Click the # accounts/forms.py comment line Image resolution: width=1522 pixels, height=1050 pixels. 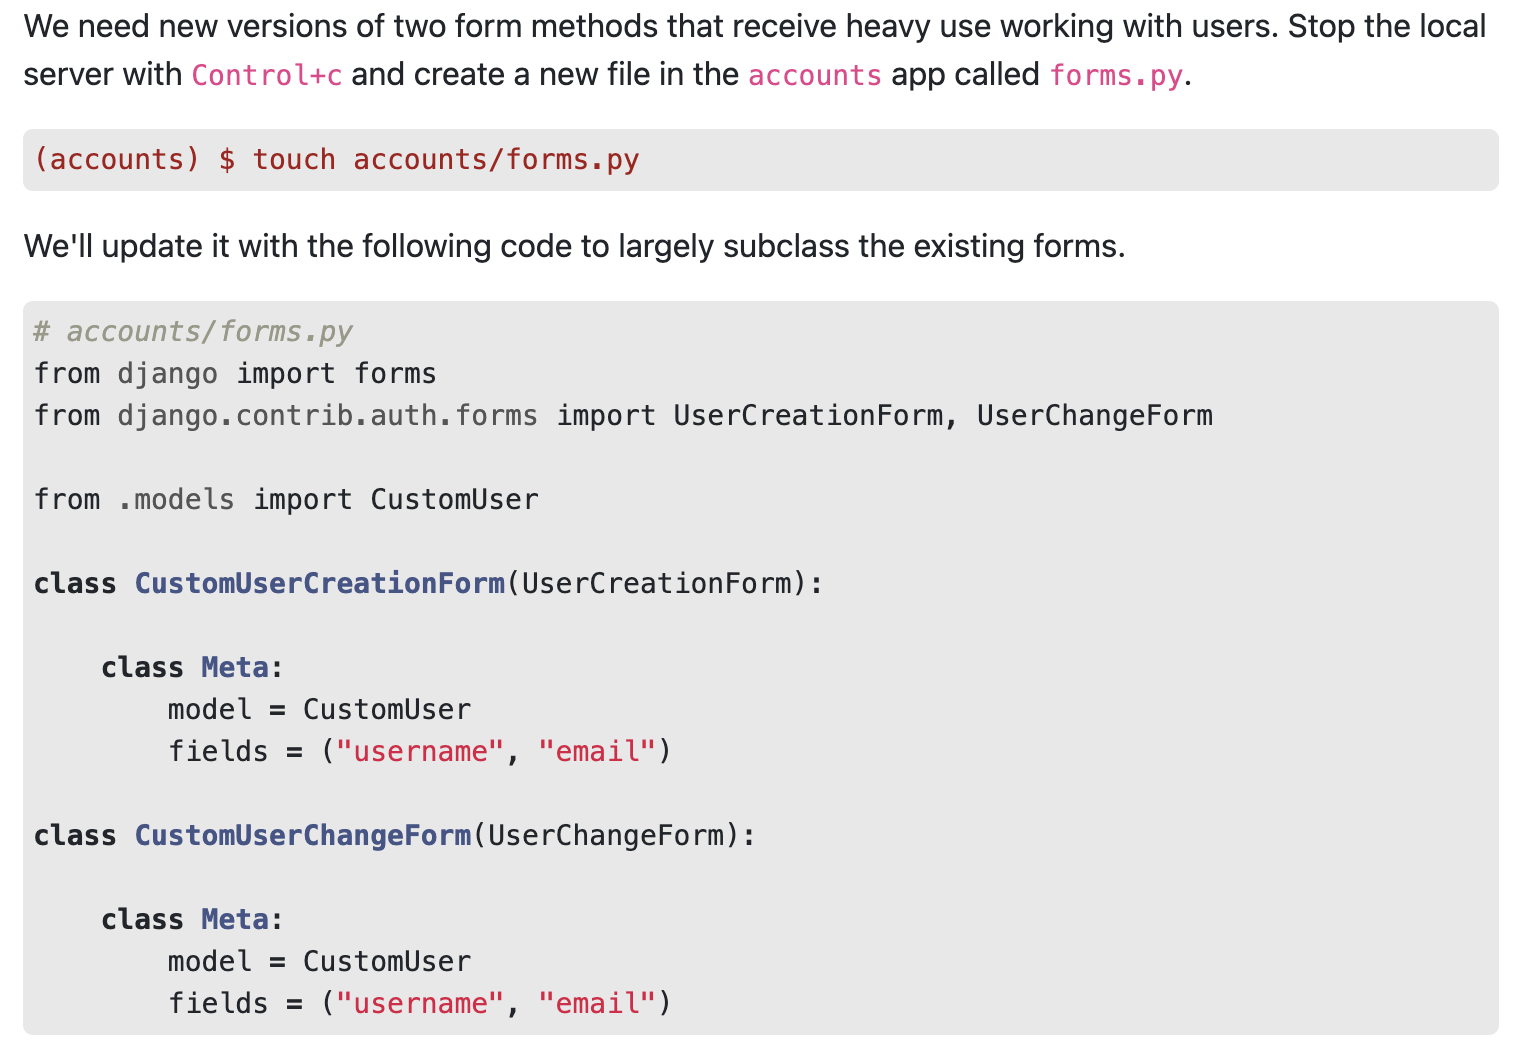[x=193, y=332]
